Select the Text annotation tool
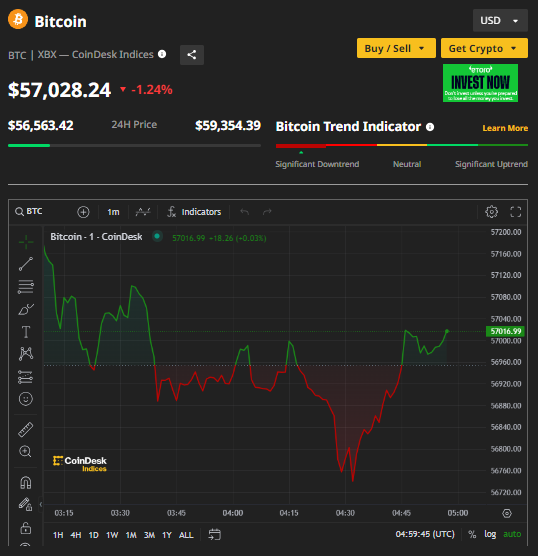This screenshot has height=556, width=538. [26, 332]
